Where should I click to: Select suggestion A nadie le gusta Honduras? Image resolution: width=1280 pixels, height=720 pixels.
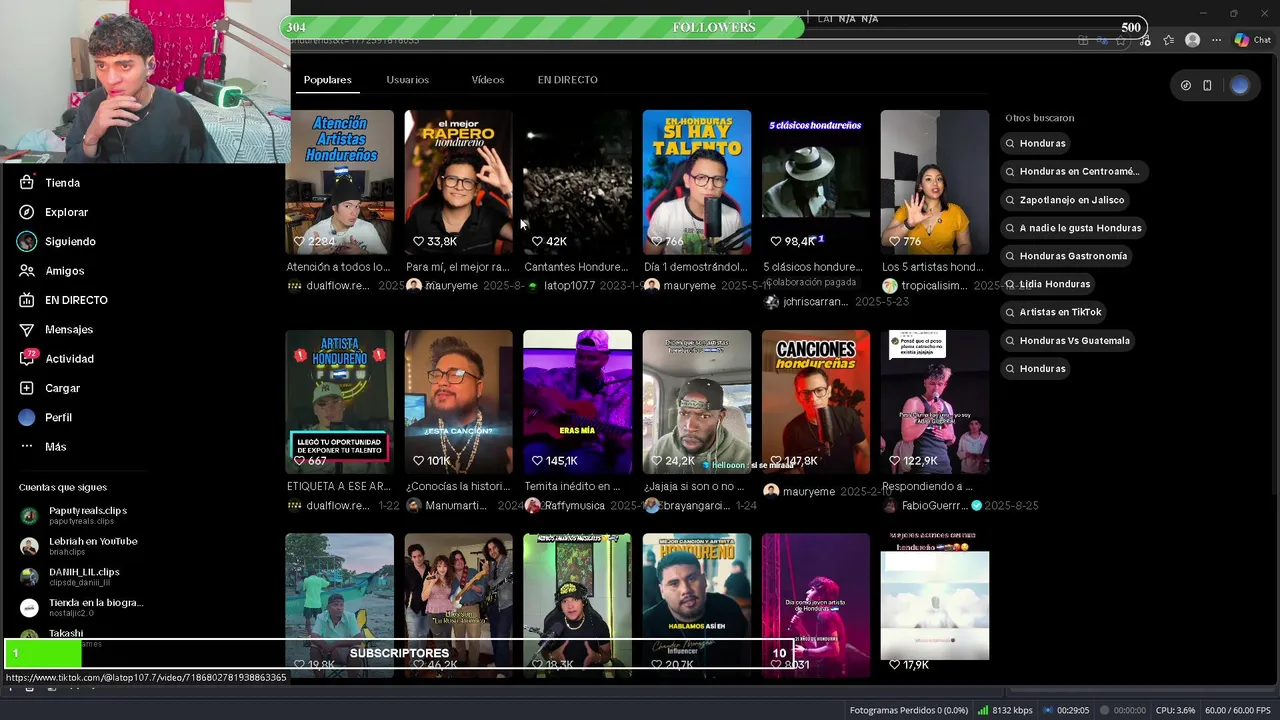1073,228
